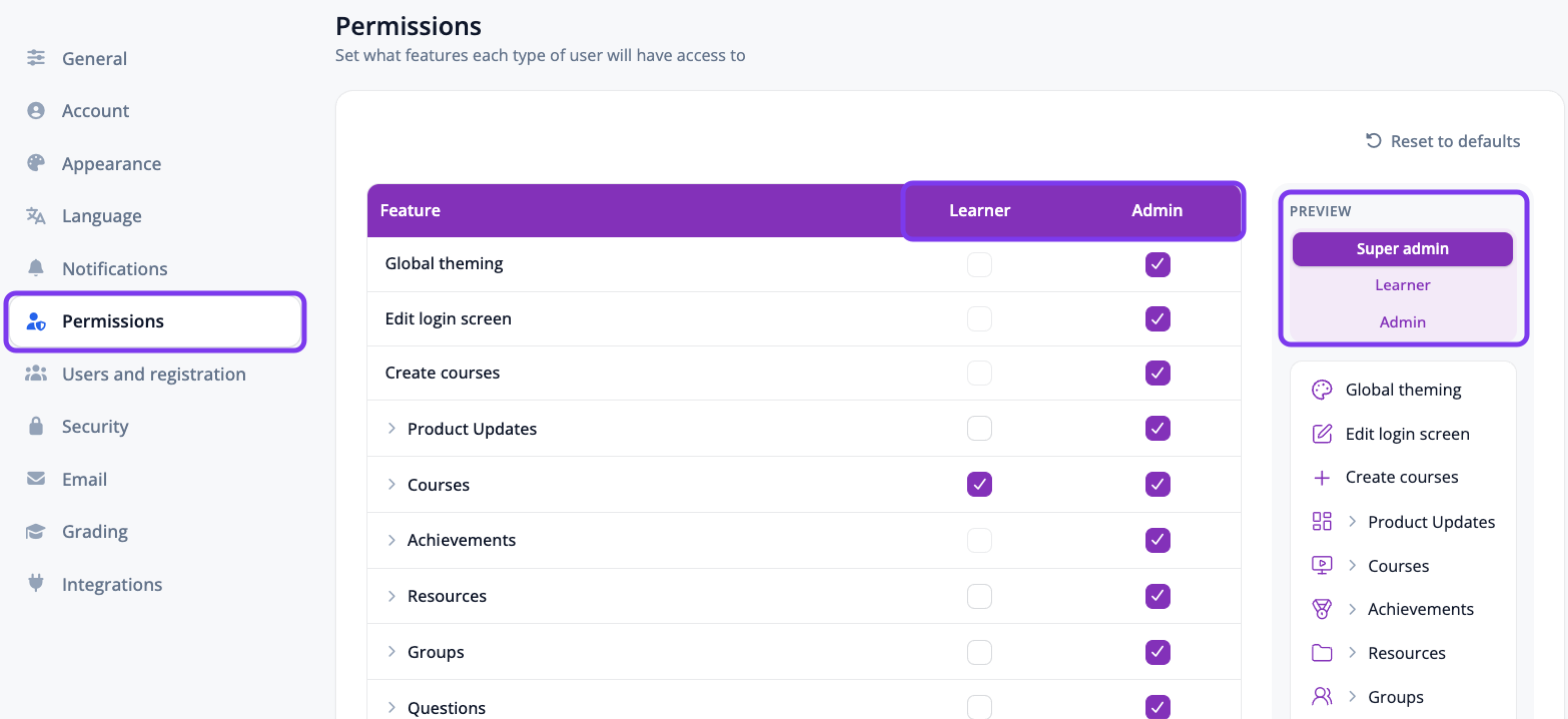
Task: Click the Permissions user-shield icon
Action: [36, 321]
